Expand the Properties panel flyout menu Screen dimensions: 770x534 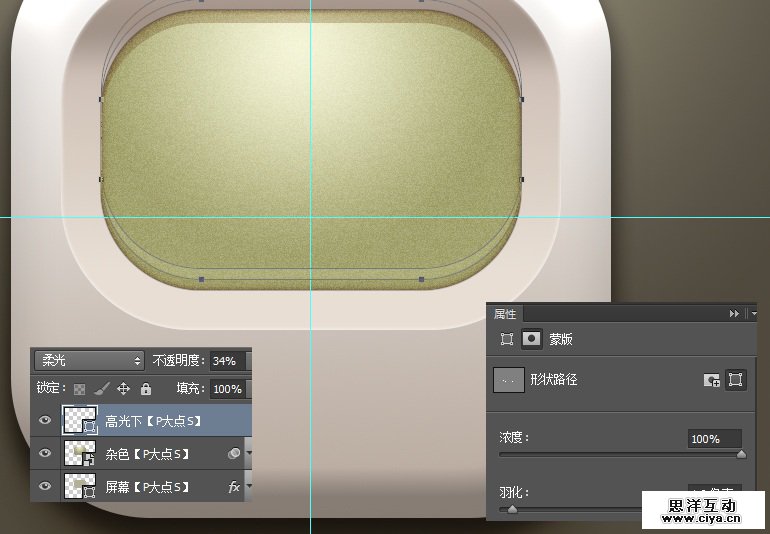tap(754, 313)
